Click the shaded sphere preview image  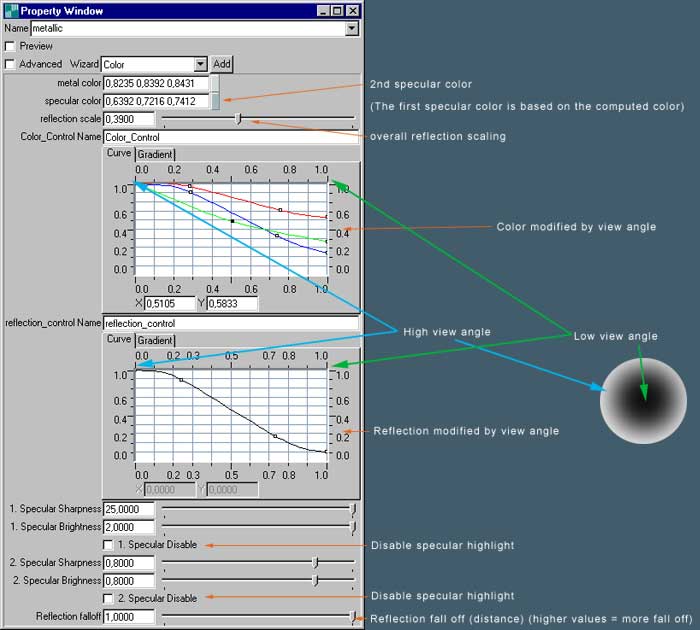click(643, 401)
